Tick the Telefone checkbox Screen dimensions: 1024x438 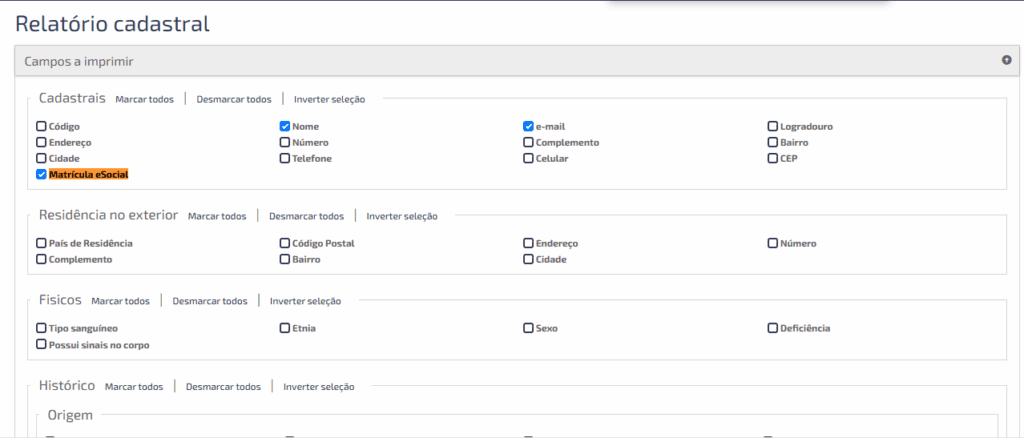[x=285, y=159]
